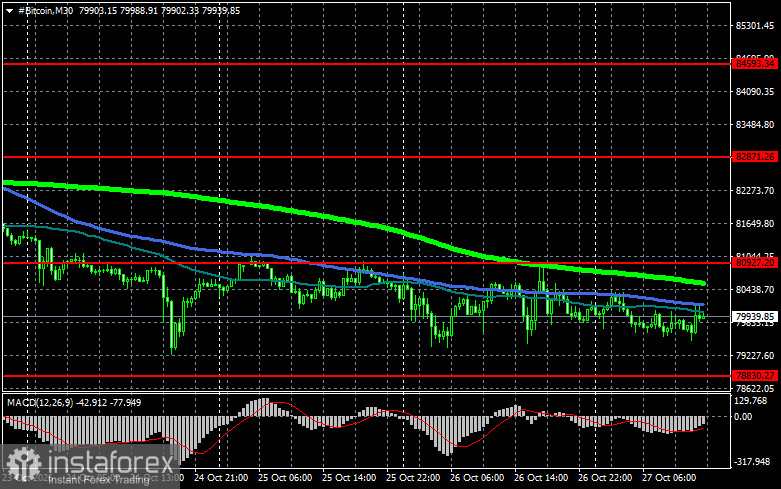Screen dimensions: 781x489
Task: Click the 85301.45 price axis value
Action: pyautogui.click(x=755, y=26)
